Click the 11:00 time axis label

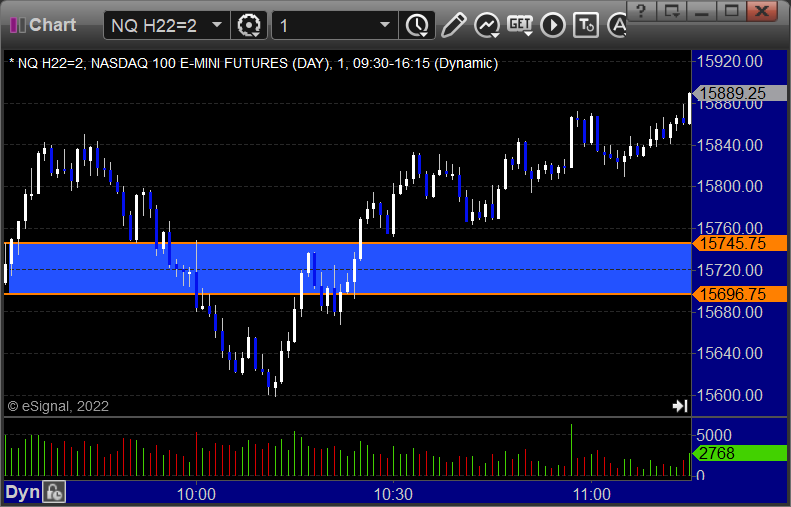[592, 494]
